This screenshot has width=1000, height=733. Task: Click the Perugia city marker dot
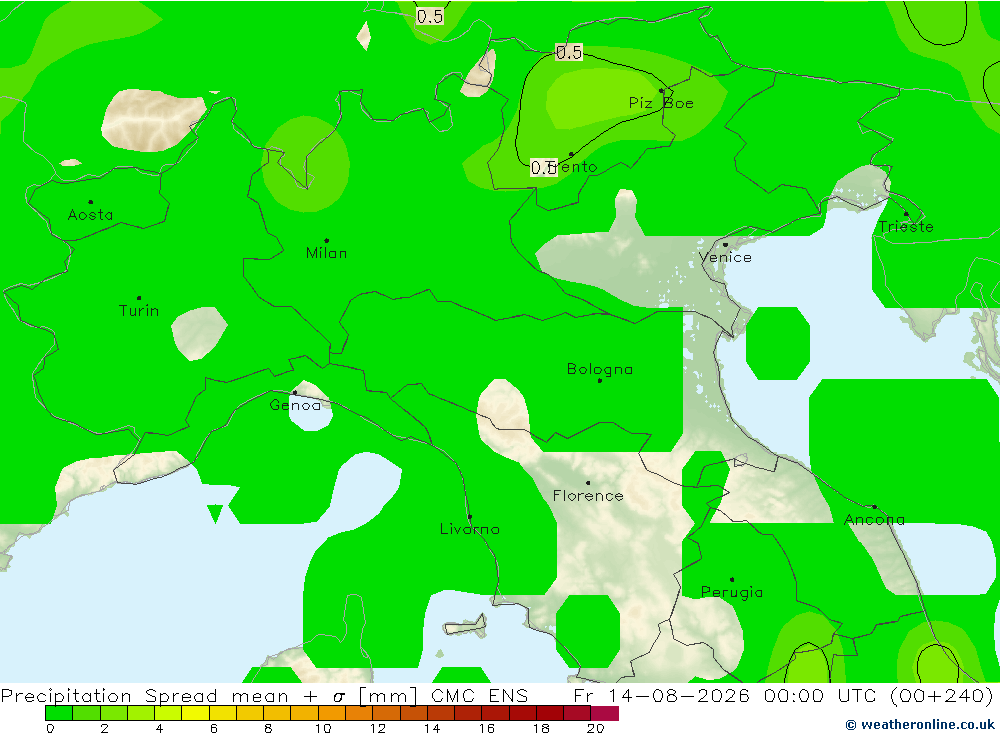coord(732,579)
